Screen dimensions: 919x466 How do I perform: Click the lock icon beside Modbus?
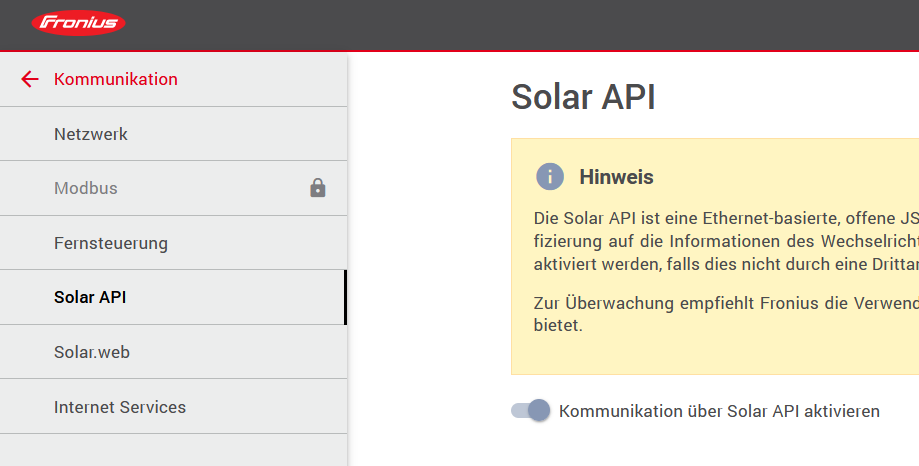coord(318,188)
